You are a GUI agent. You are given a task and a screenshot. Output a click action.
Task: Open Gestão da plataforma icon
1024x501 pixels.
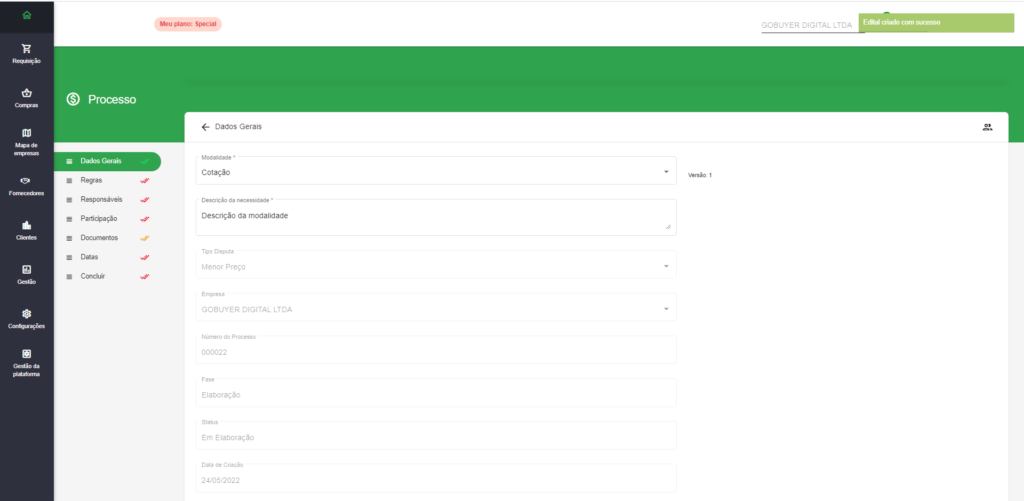point(27,353)
